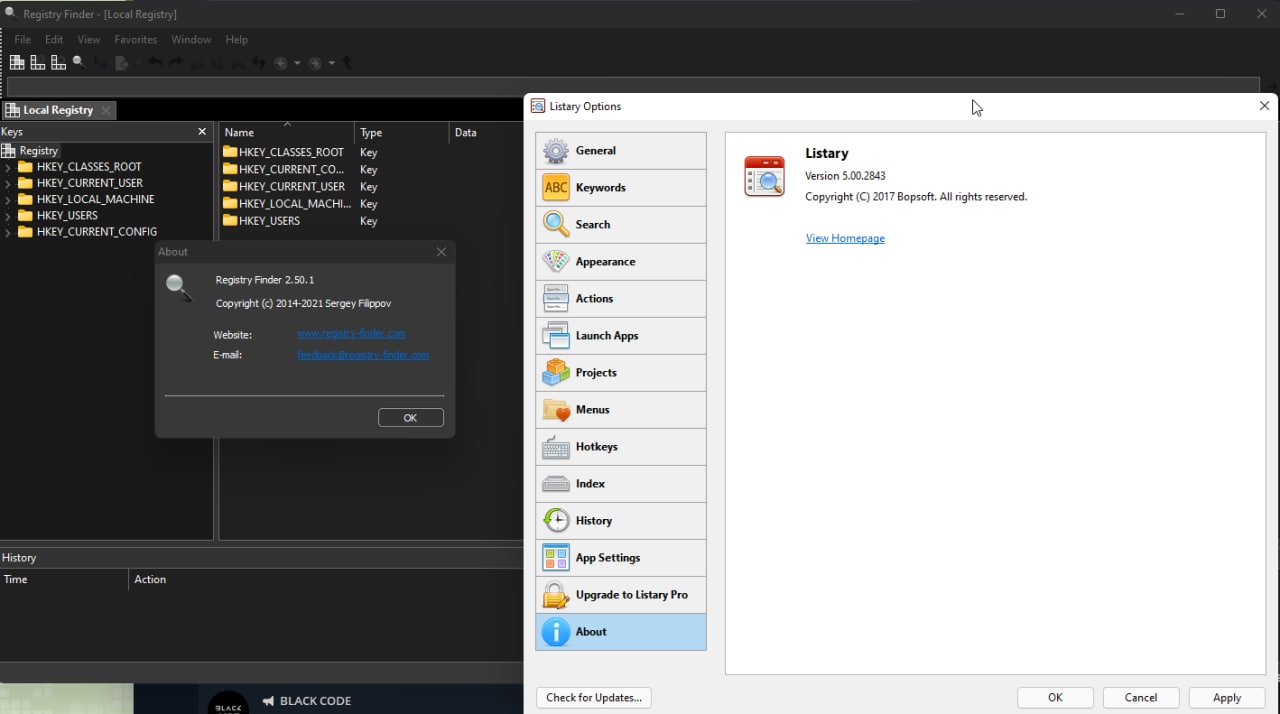This screenshot has width=1280, height=714.
Task: Open Search section in Listary Options
Action: tap(621, 225)
